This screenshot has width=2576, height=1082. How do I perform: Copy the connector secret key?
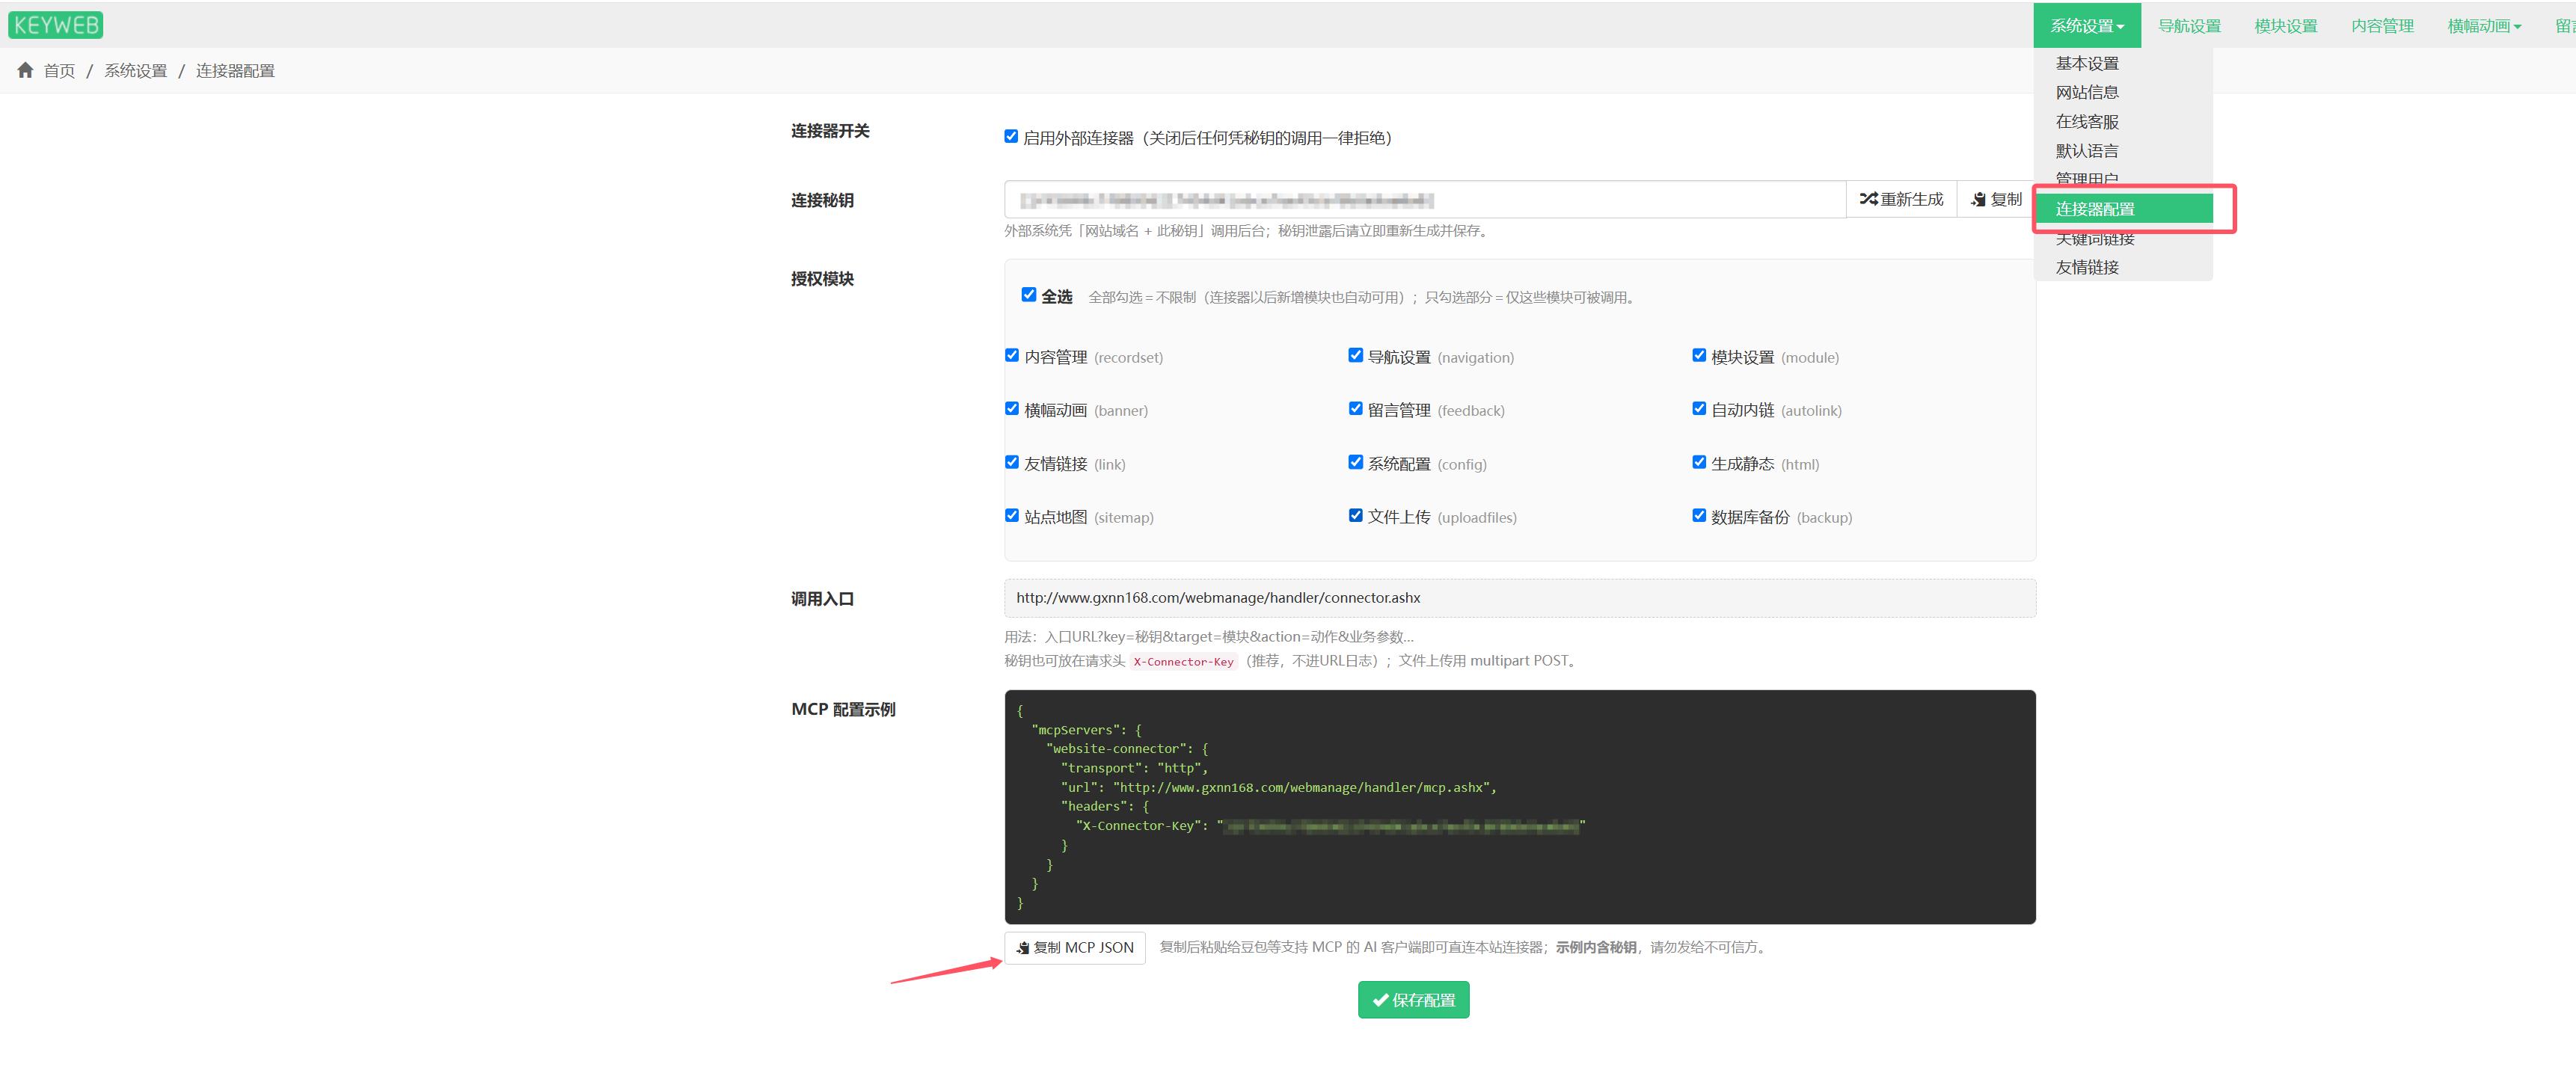(1996, 199)
